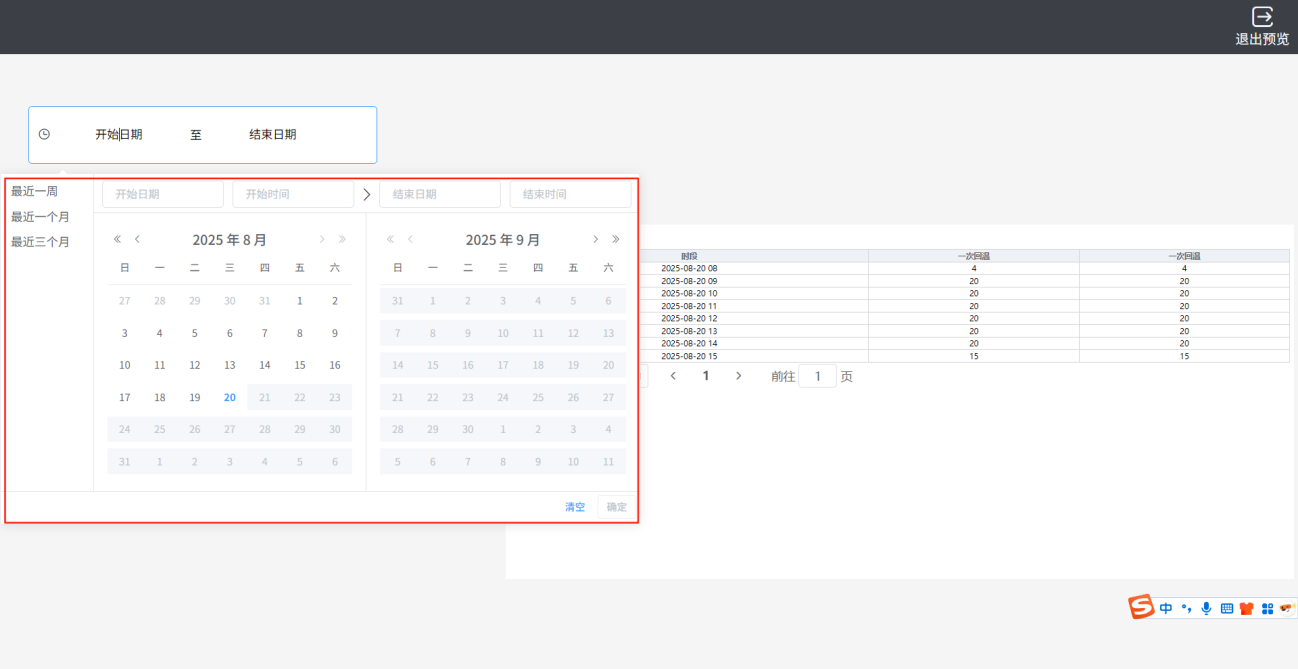
Task: Go to next year in September 2025 panel
Action: tap(616, 239)
